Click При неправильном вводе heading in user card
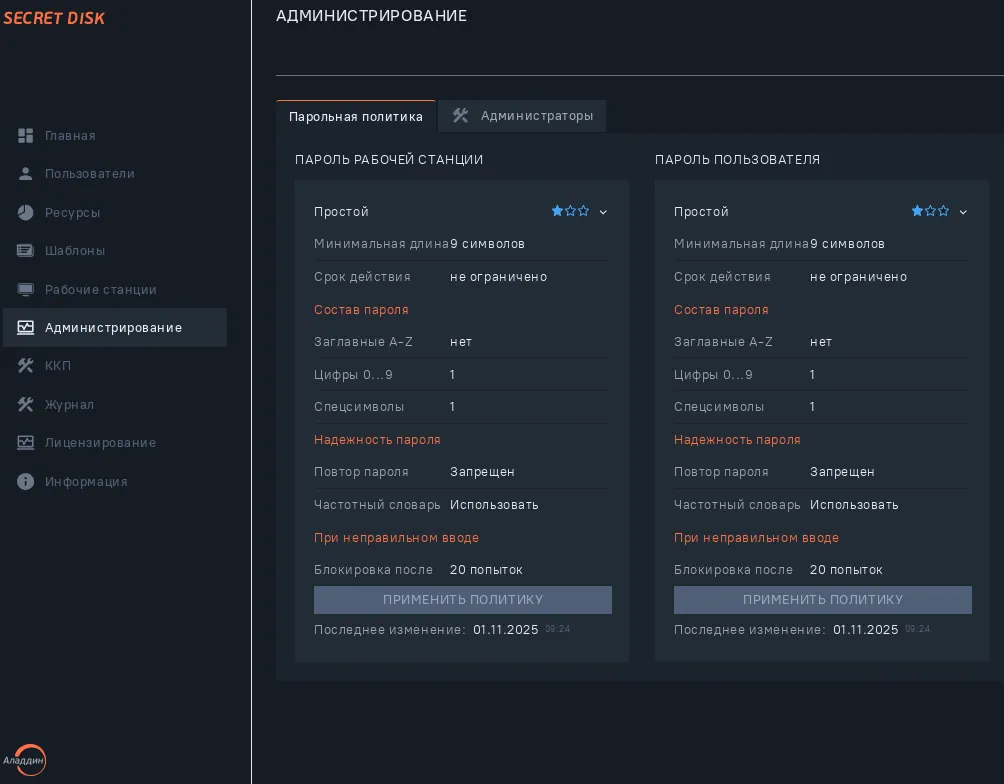Screen dimensions: 1004x784 (x=756, y=537)
